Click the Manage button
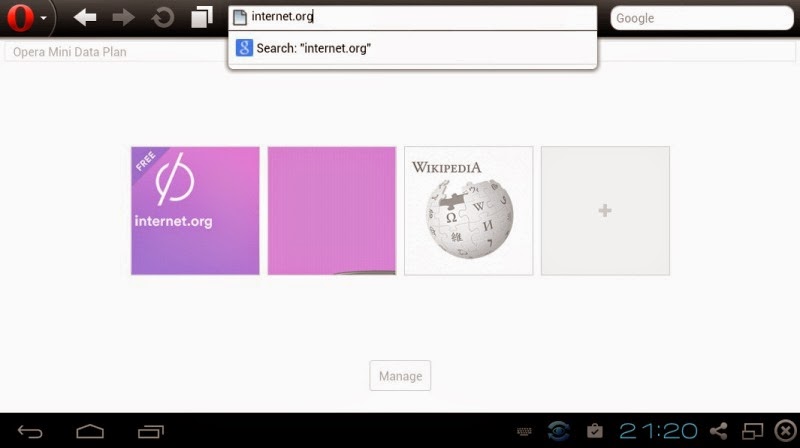800x448 pixels. tap(400, 376)
